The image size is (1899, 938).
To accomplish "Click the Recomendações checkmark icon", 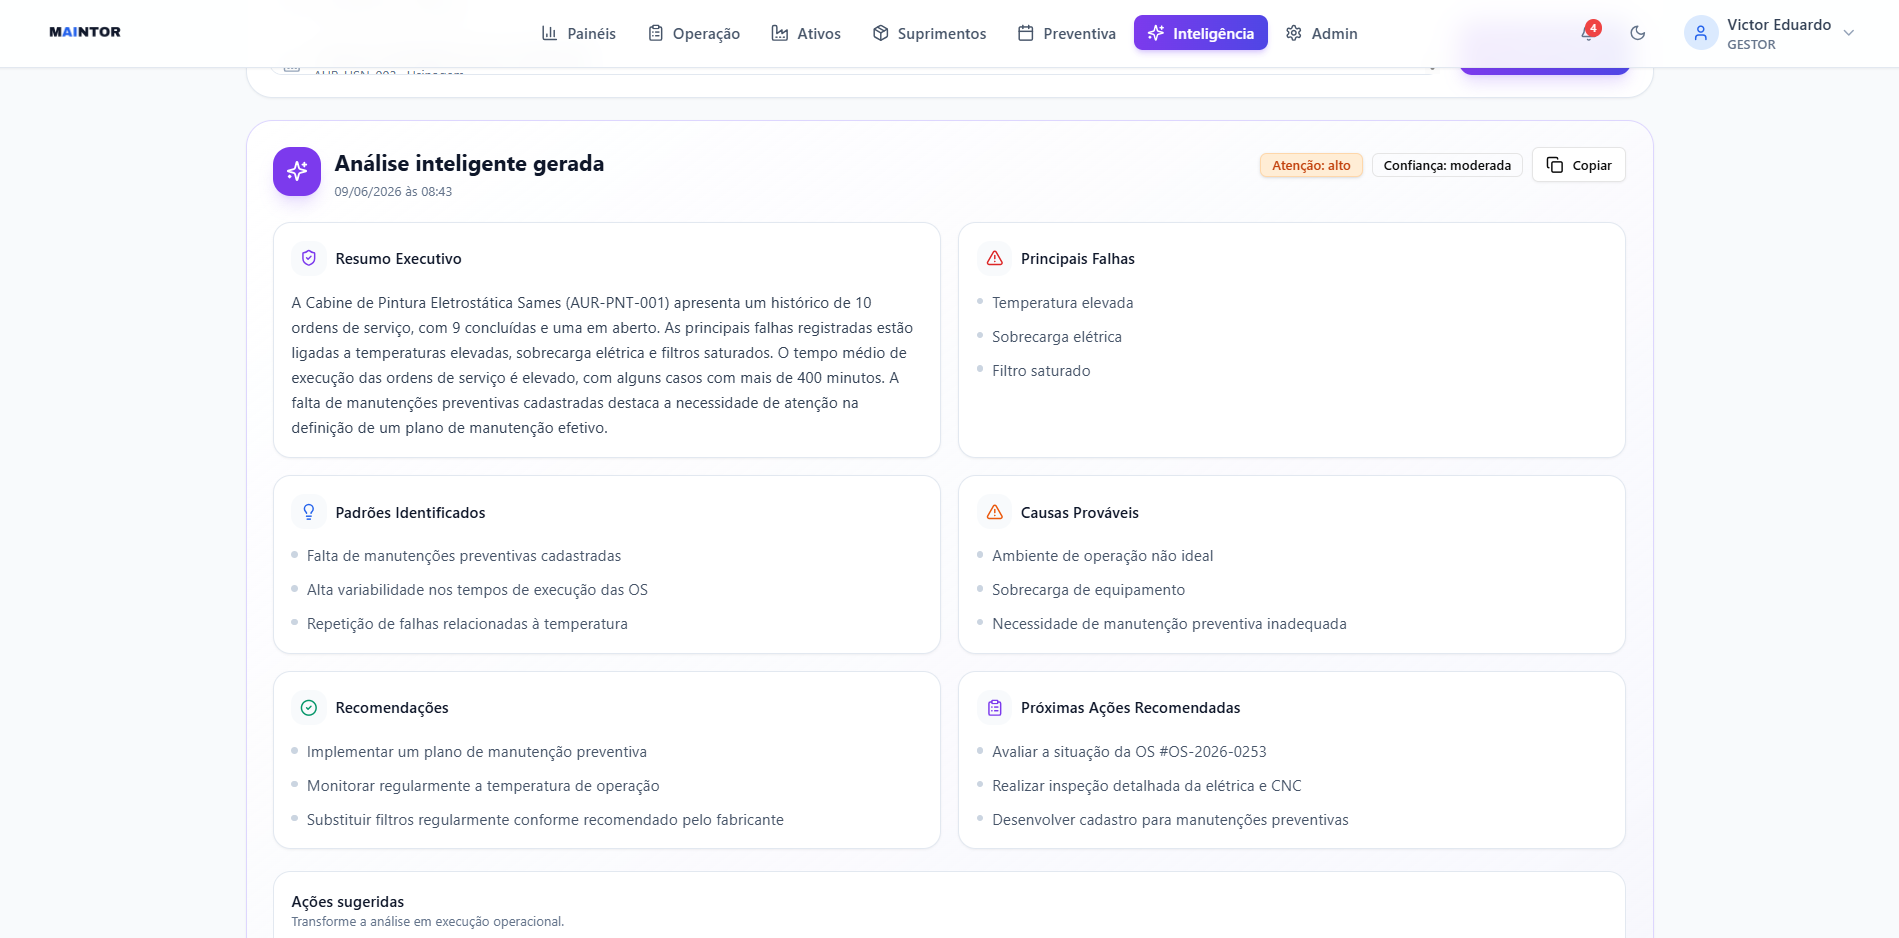I will [309, 708].
